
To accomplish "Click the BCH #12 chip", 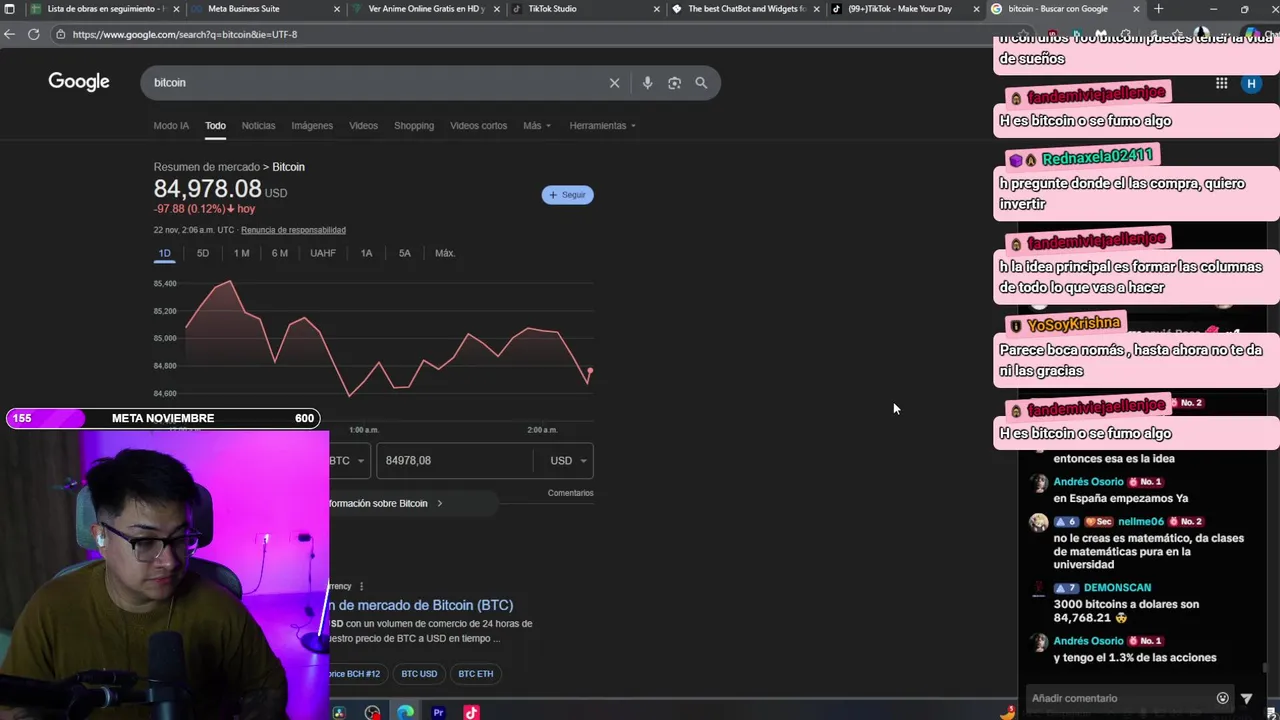I will point(357,674).
